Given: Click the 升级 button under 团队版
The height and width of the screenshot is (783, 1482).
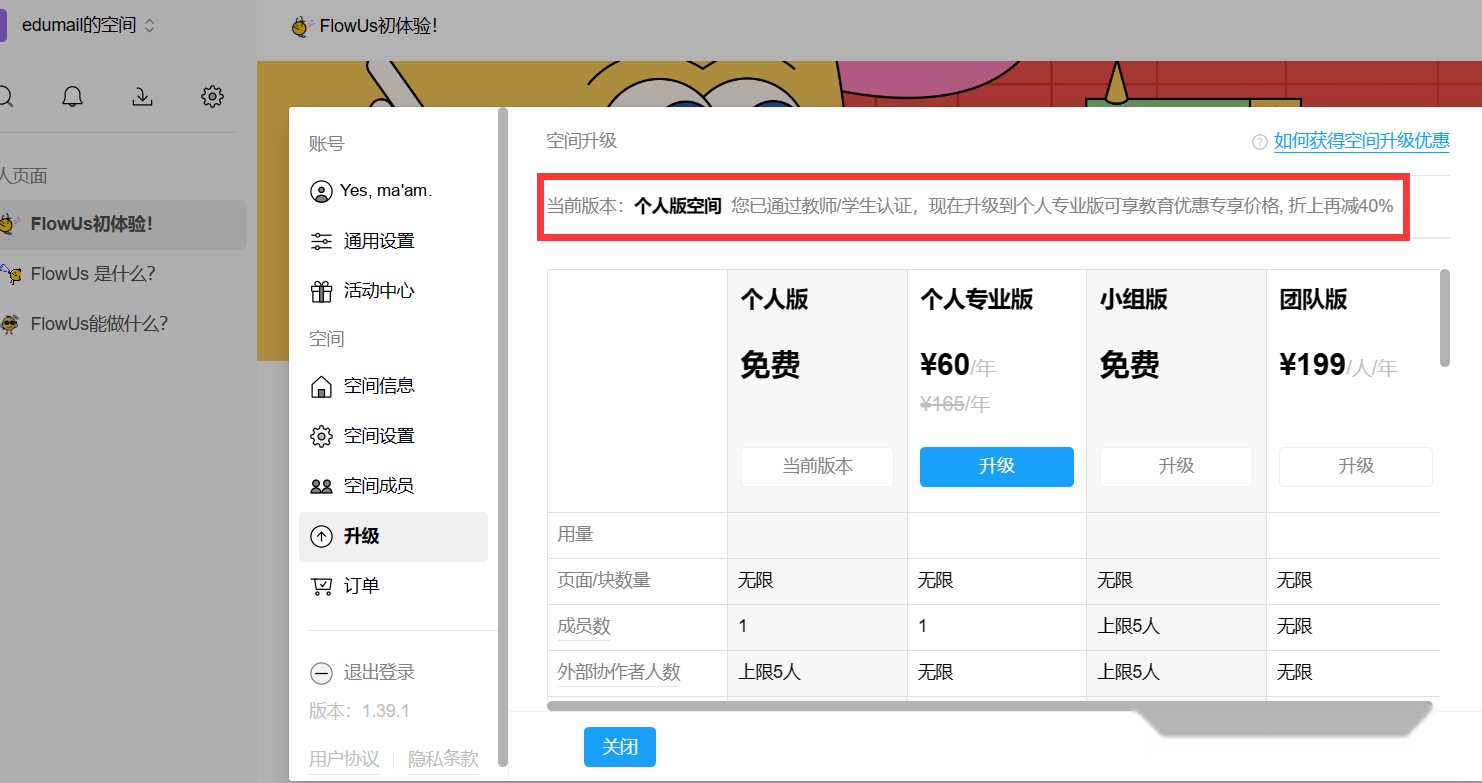Looking at the screenshot, I should (x=1356, y=466).
